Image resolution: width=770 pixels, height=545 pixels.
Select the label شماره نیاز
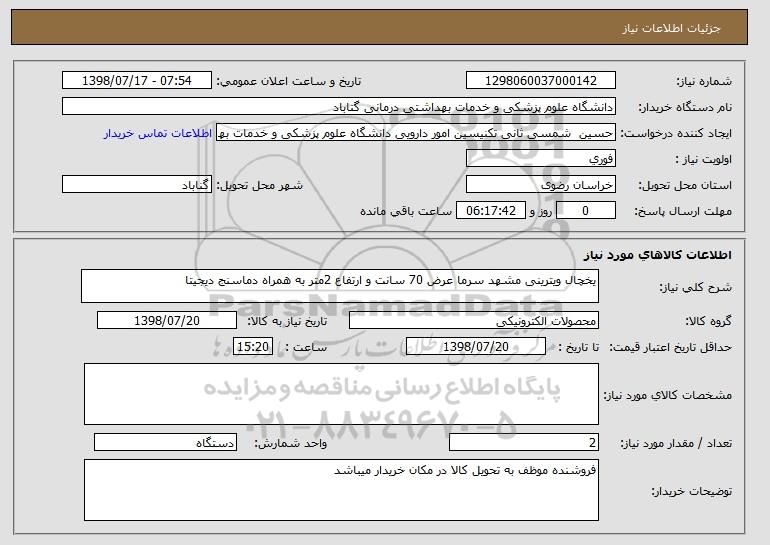click(704, 81)
